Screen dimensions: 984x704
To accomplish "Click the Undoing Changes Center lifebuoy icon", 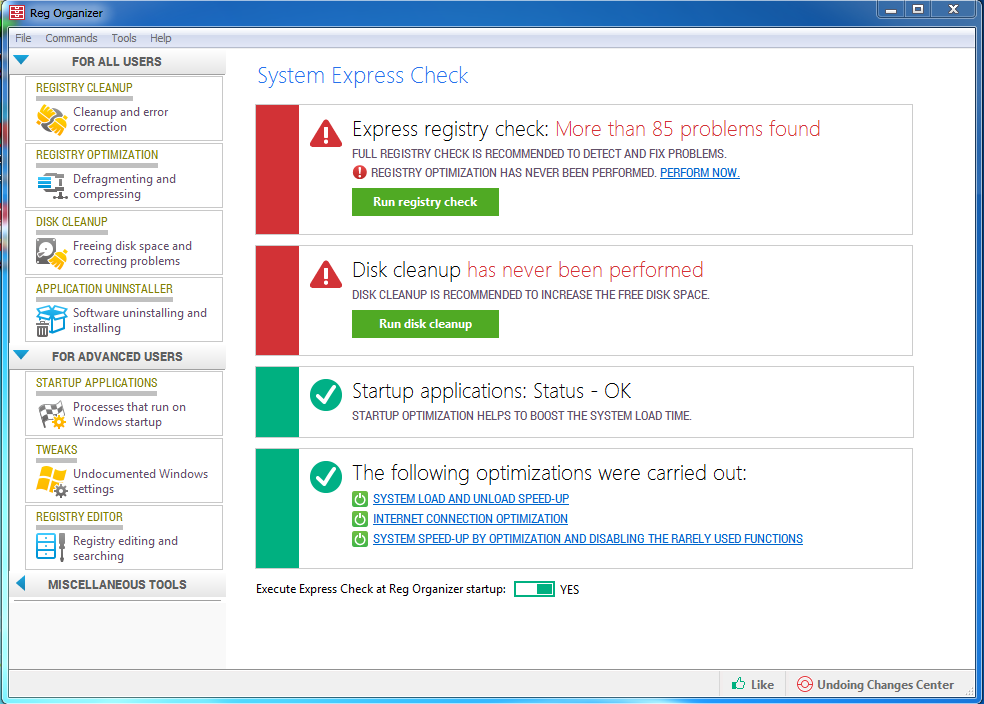I will tap(805, 684).
